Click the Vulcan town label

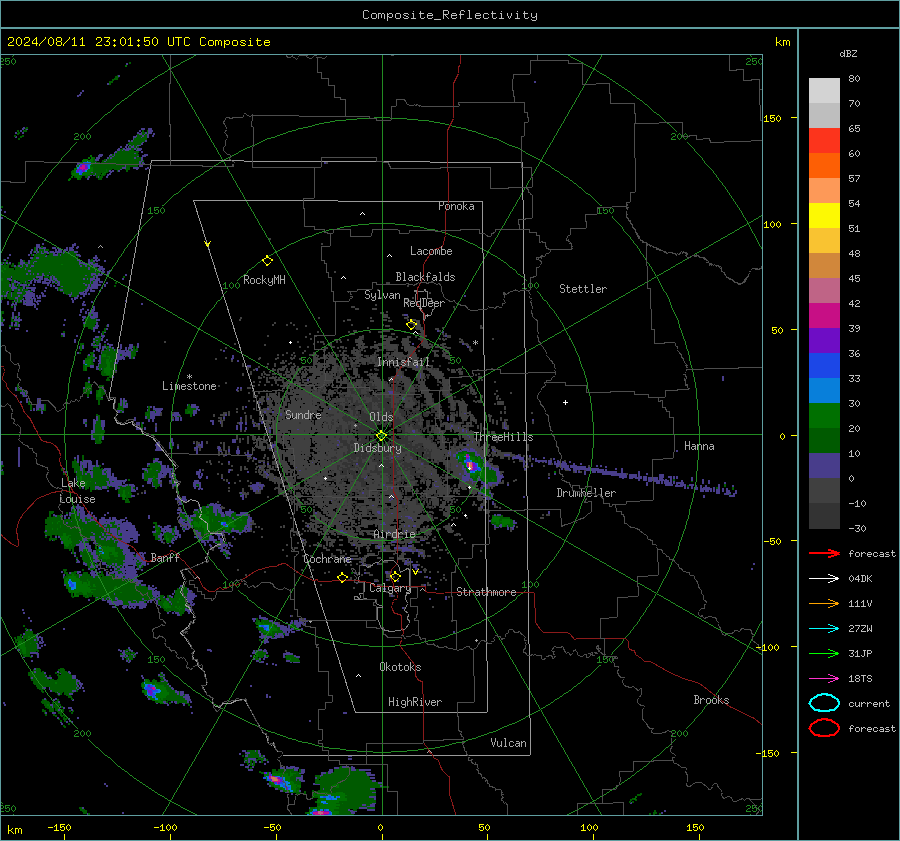point(508,743)
